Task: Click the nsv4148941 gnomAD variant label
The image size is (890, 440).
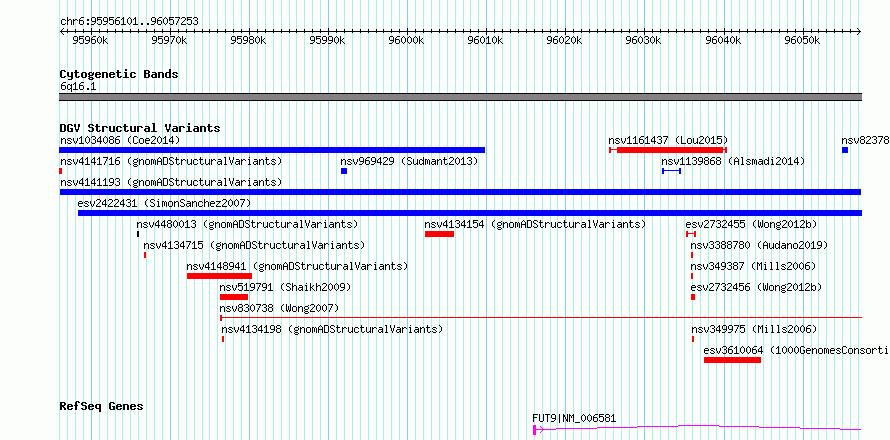Action: coord(297,266)
